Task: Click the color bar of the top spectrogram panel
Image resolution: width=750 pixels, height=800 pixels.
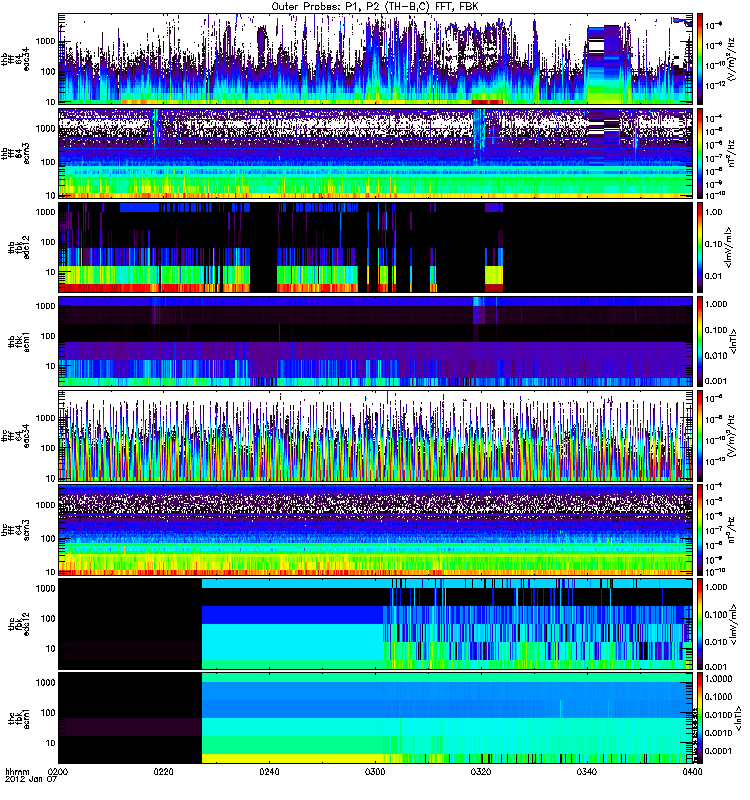Action: [702, 57]
